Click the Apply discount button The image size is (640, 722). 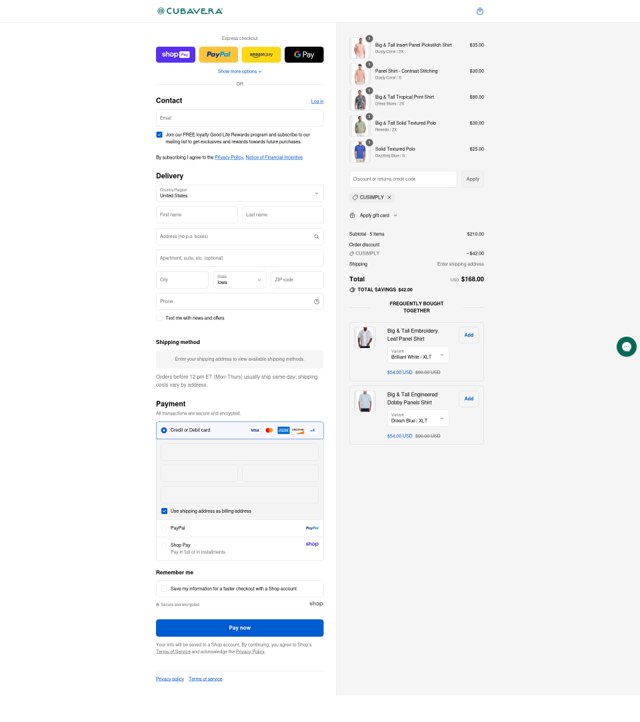click(472, 179)
